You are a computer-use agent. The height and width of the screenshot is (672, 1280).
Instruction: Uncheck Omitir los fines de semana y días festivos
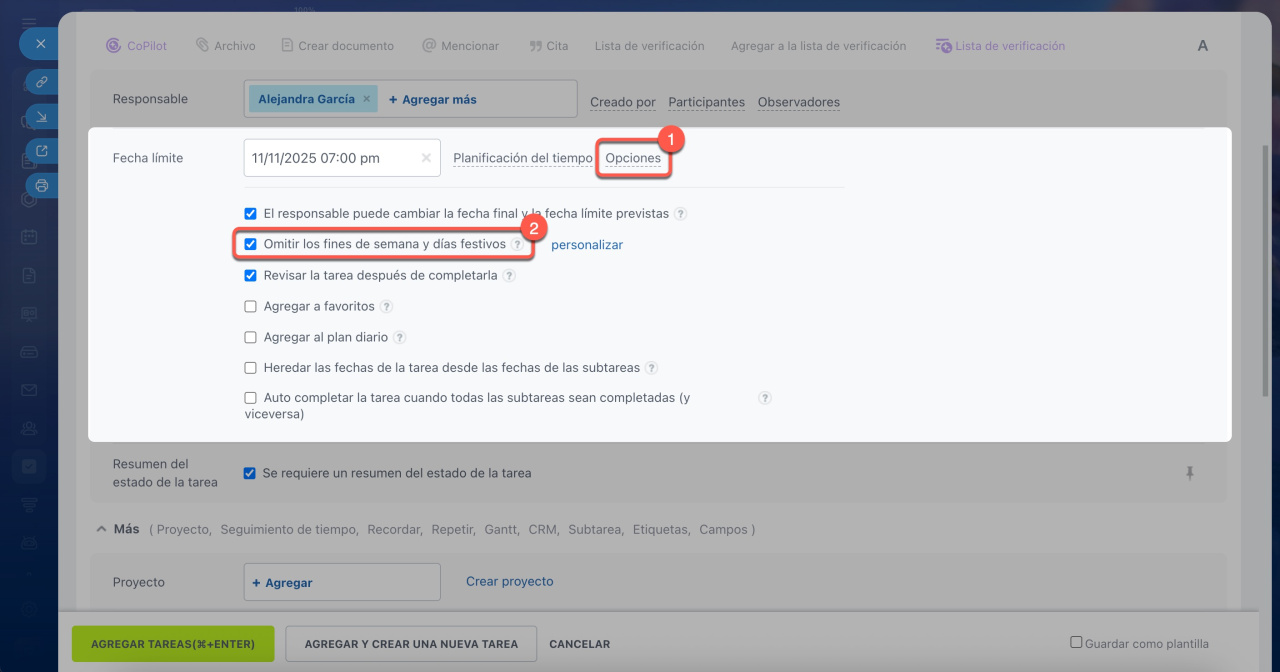[x=251, y=244]
